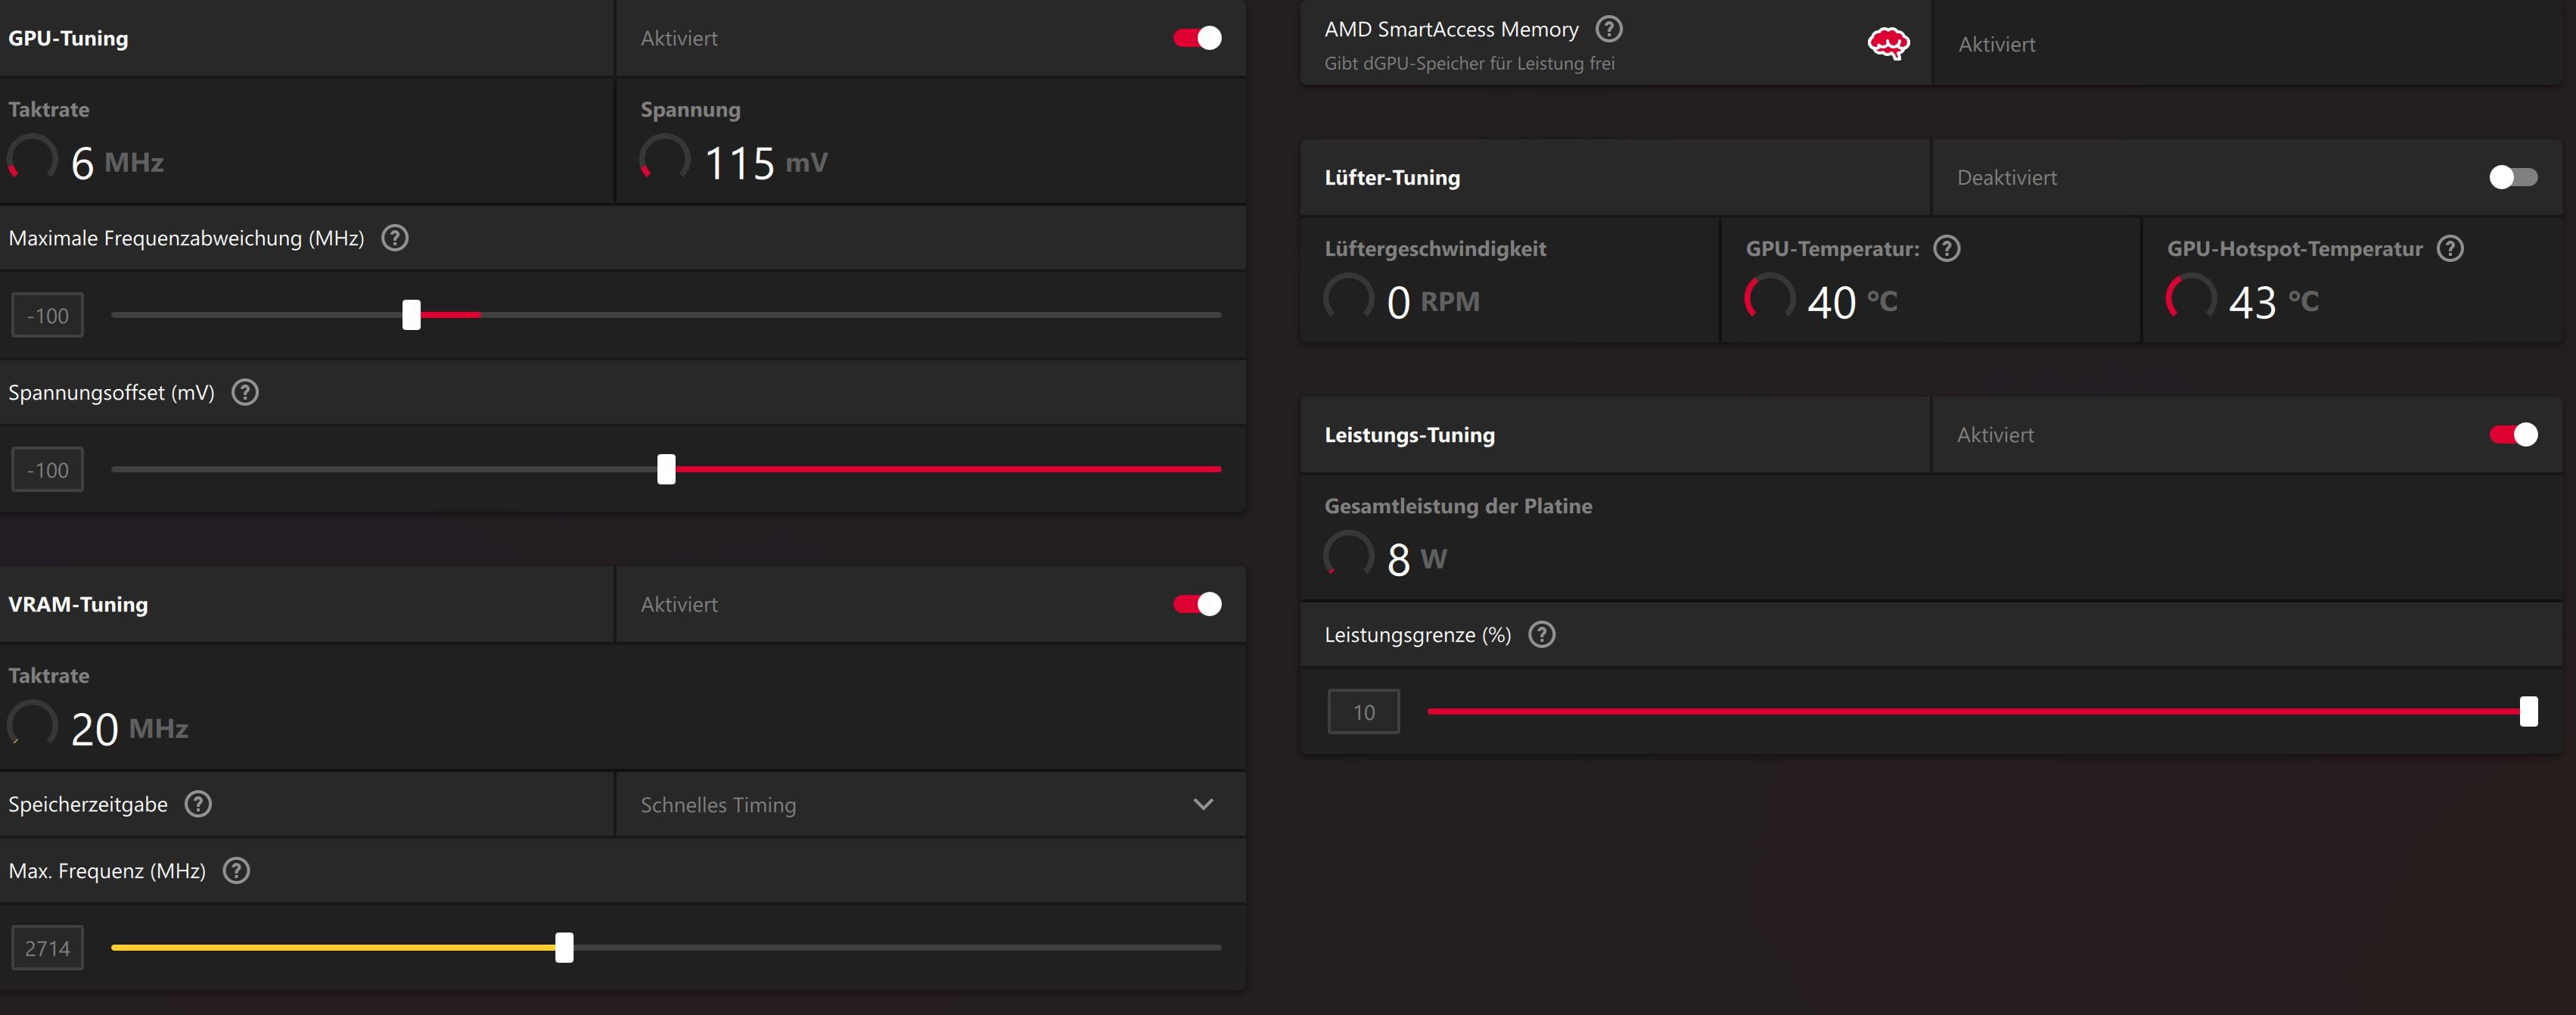Enable the Lüfter-Tuning toggle

(x=2512, y=177)
